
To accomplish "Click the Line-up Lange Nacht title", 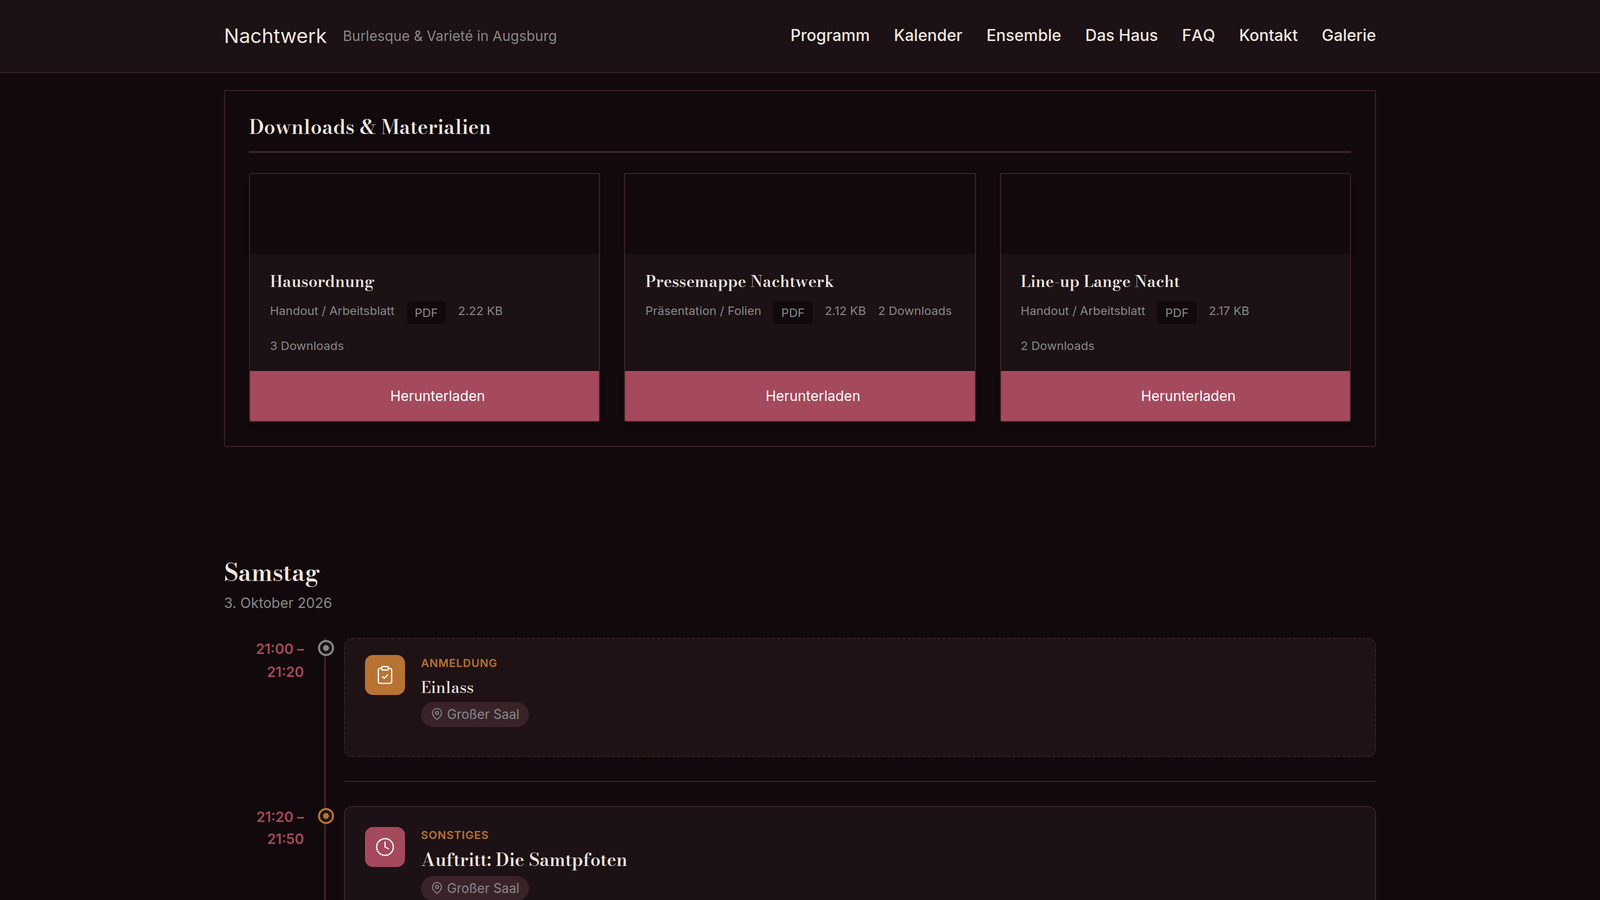I will pyautogui.click(x=1100, y=282).
